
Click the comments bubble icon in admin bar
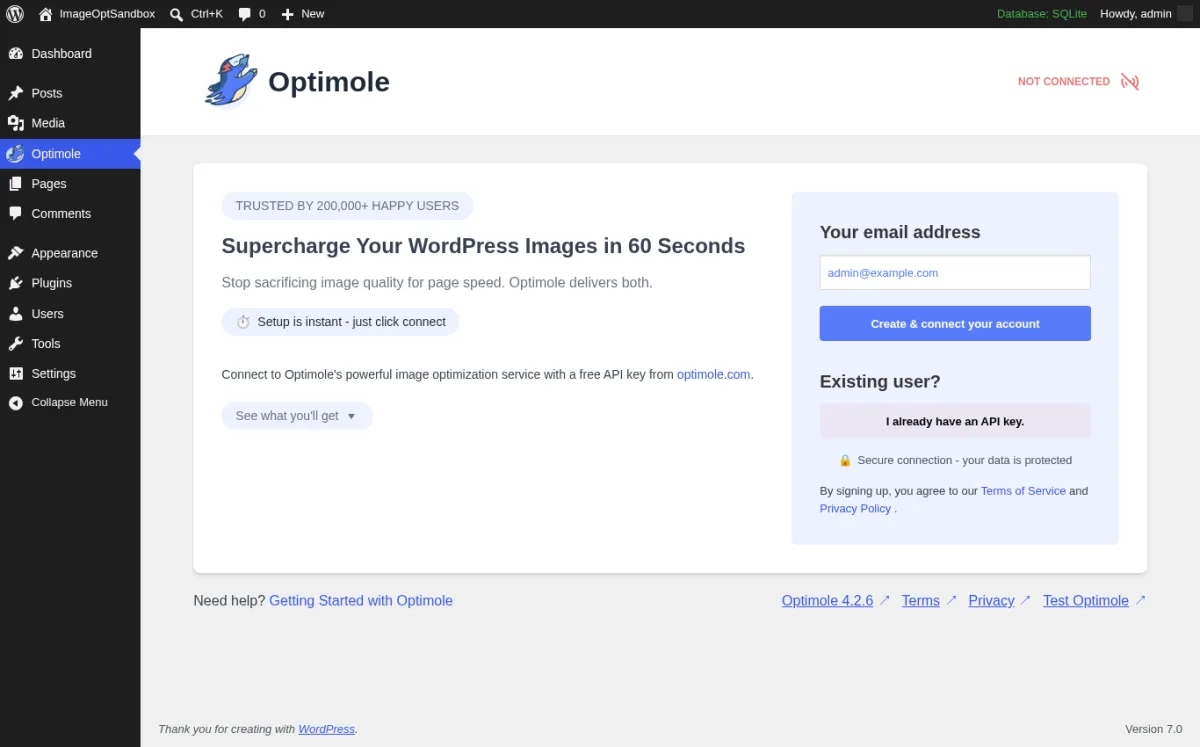pyautogui.click(x=245, y=14)
